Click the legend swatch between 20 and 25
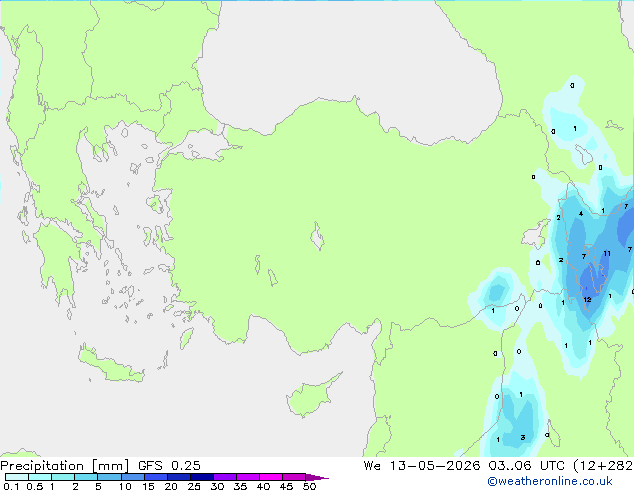 (178, 477)
